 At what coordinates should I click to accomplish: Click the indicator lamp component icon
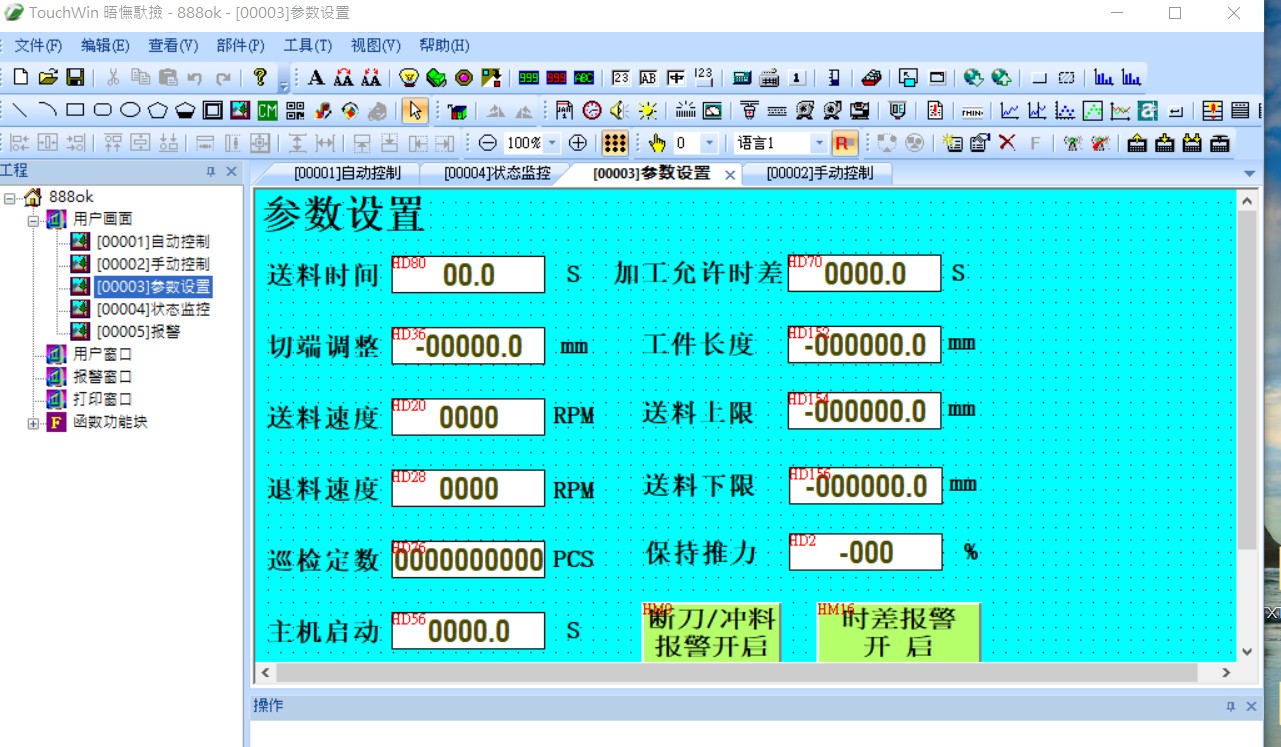tap(409, 77)
